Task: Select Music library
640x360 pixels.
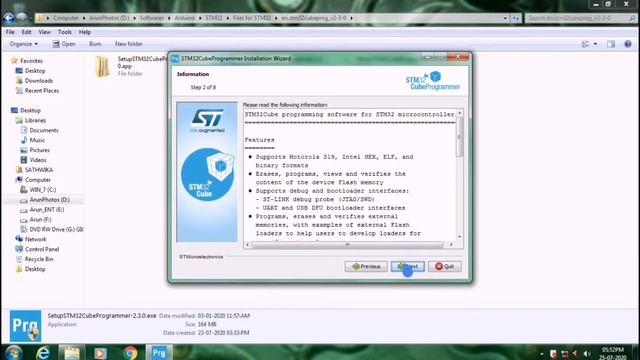Action: (37, 140)
